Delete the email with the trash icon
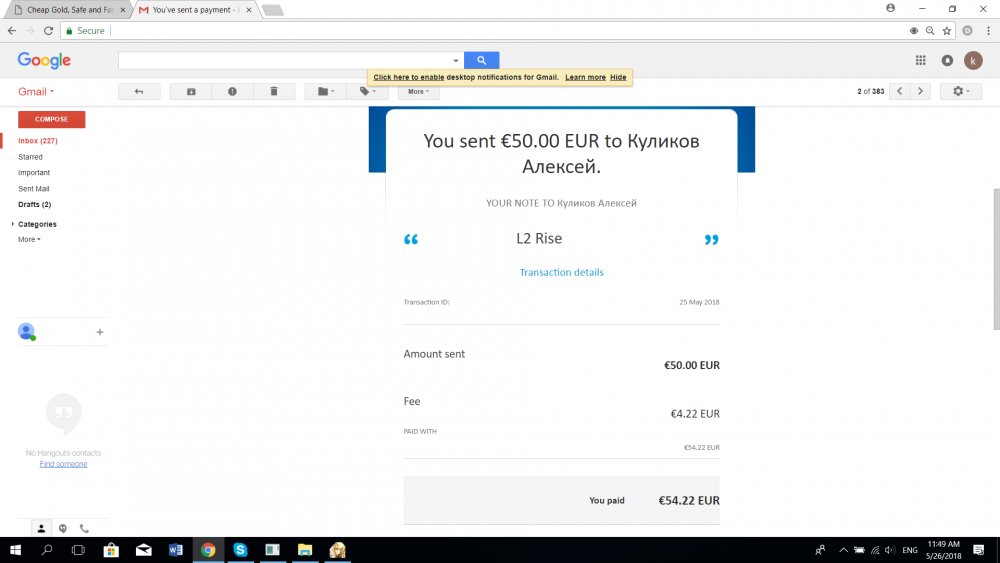1000x563 pixels. [274, 91]
